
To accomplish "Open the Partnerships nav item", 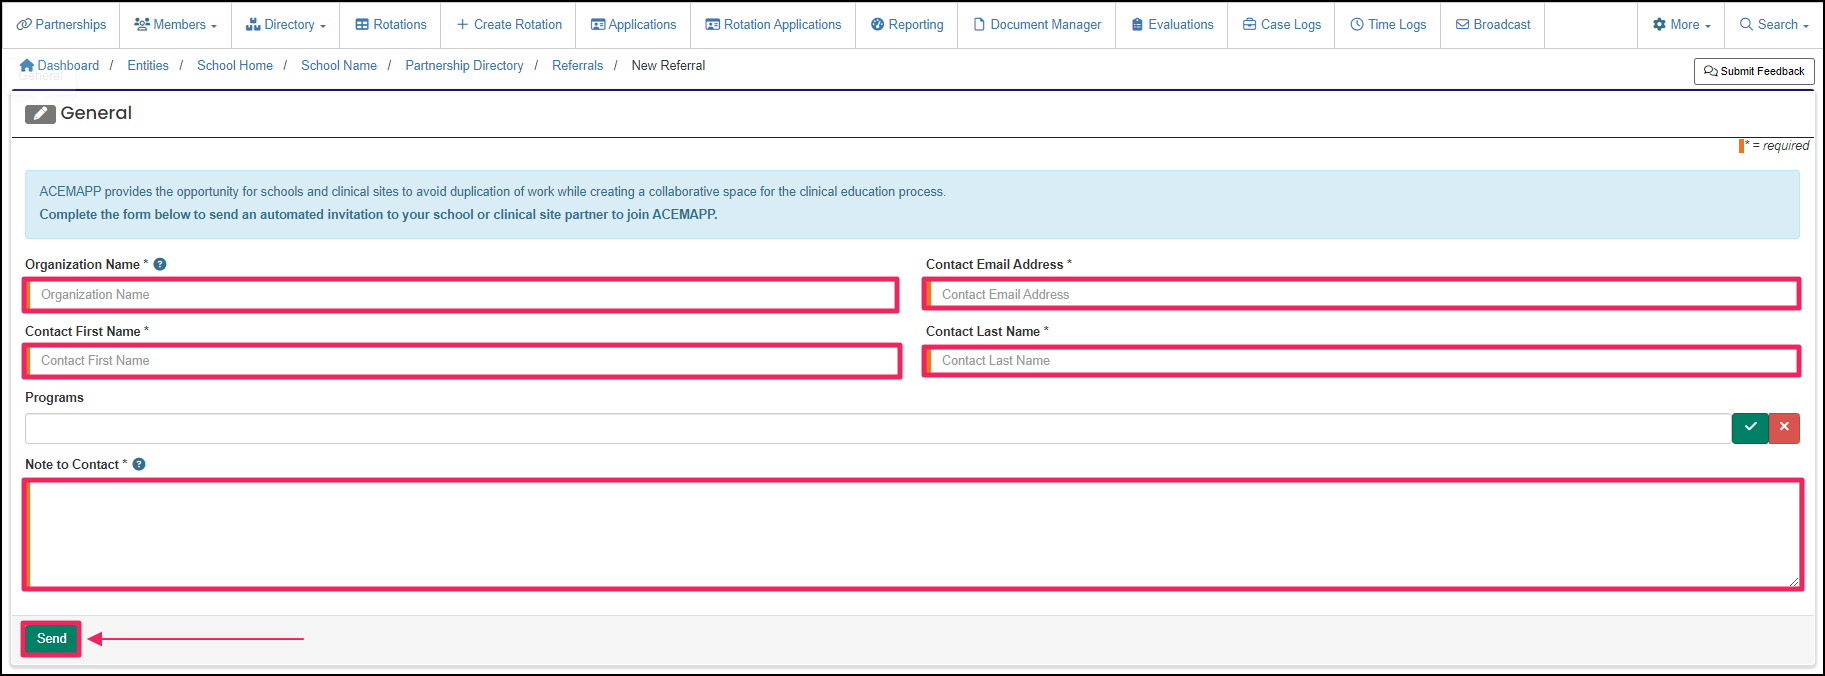I will coord(61,24).
